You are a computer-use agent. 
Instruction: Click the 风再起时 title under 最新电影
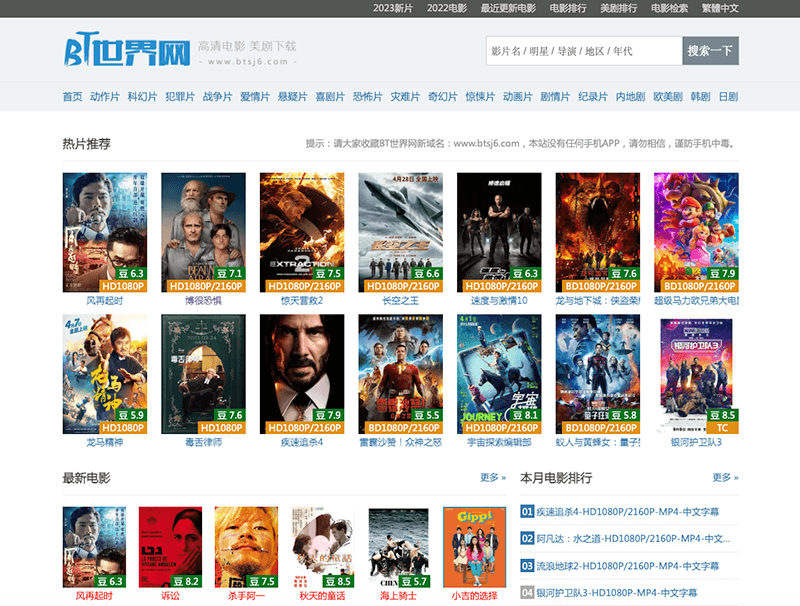click(94, 596)
